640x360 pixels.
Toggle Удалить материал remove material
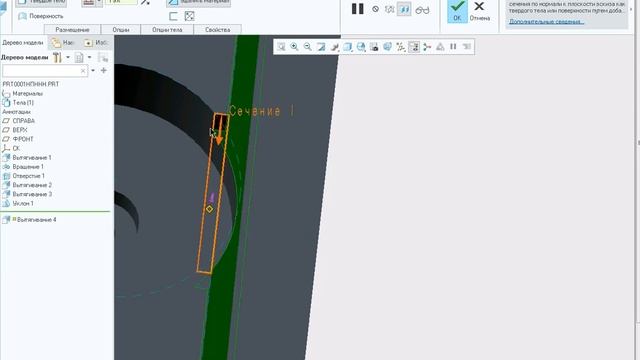click(198, 2)
